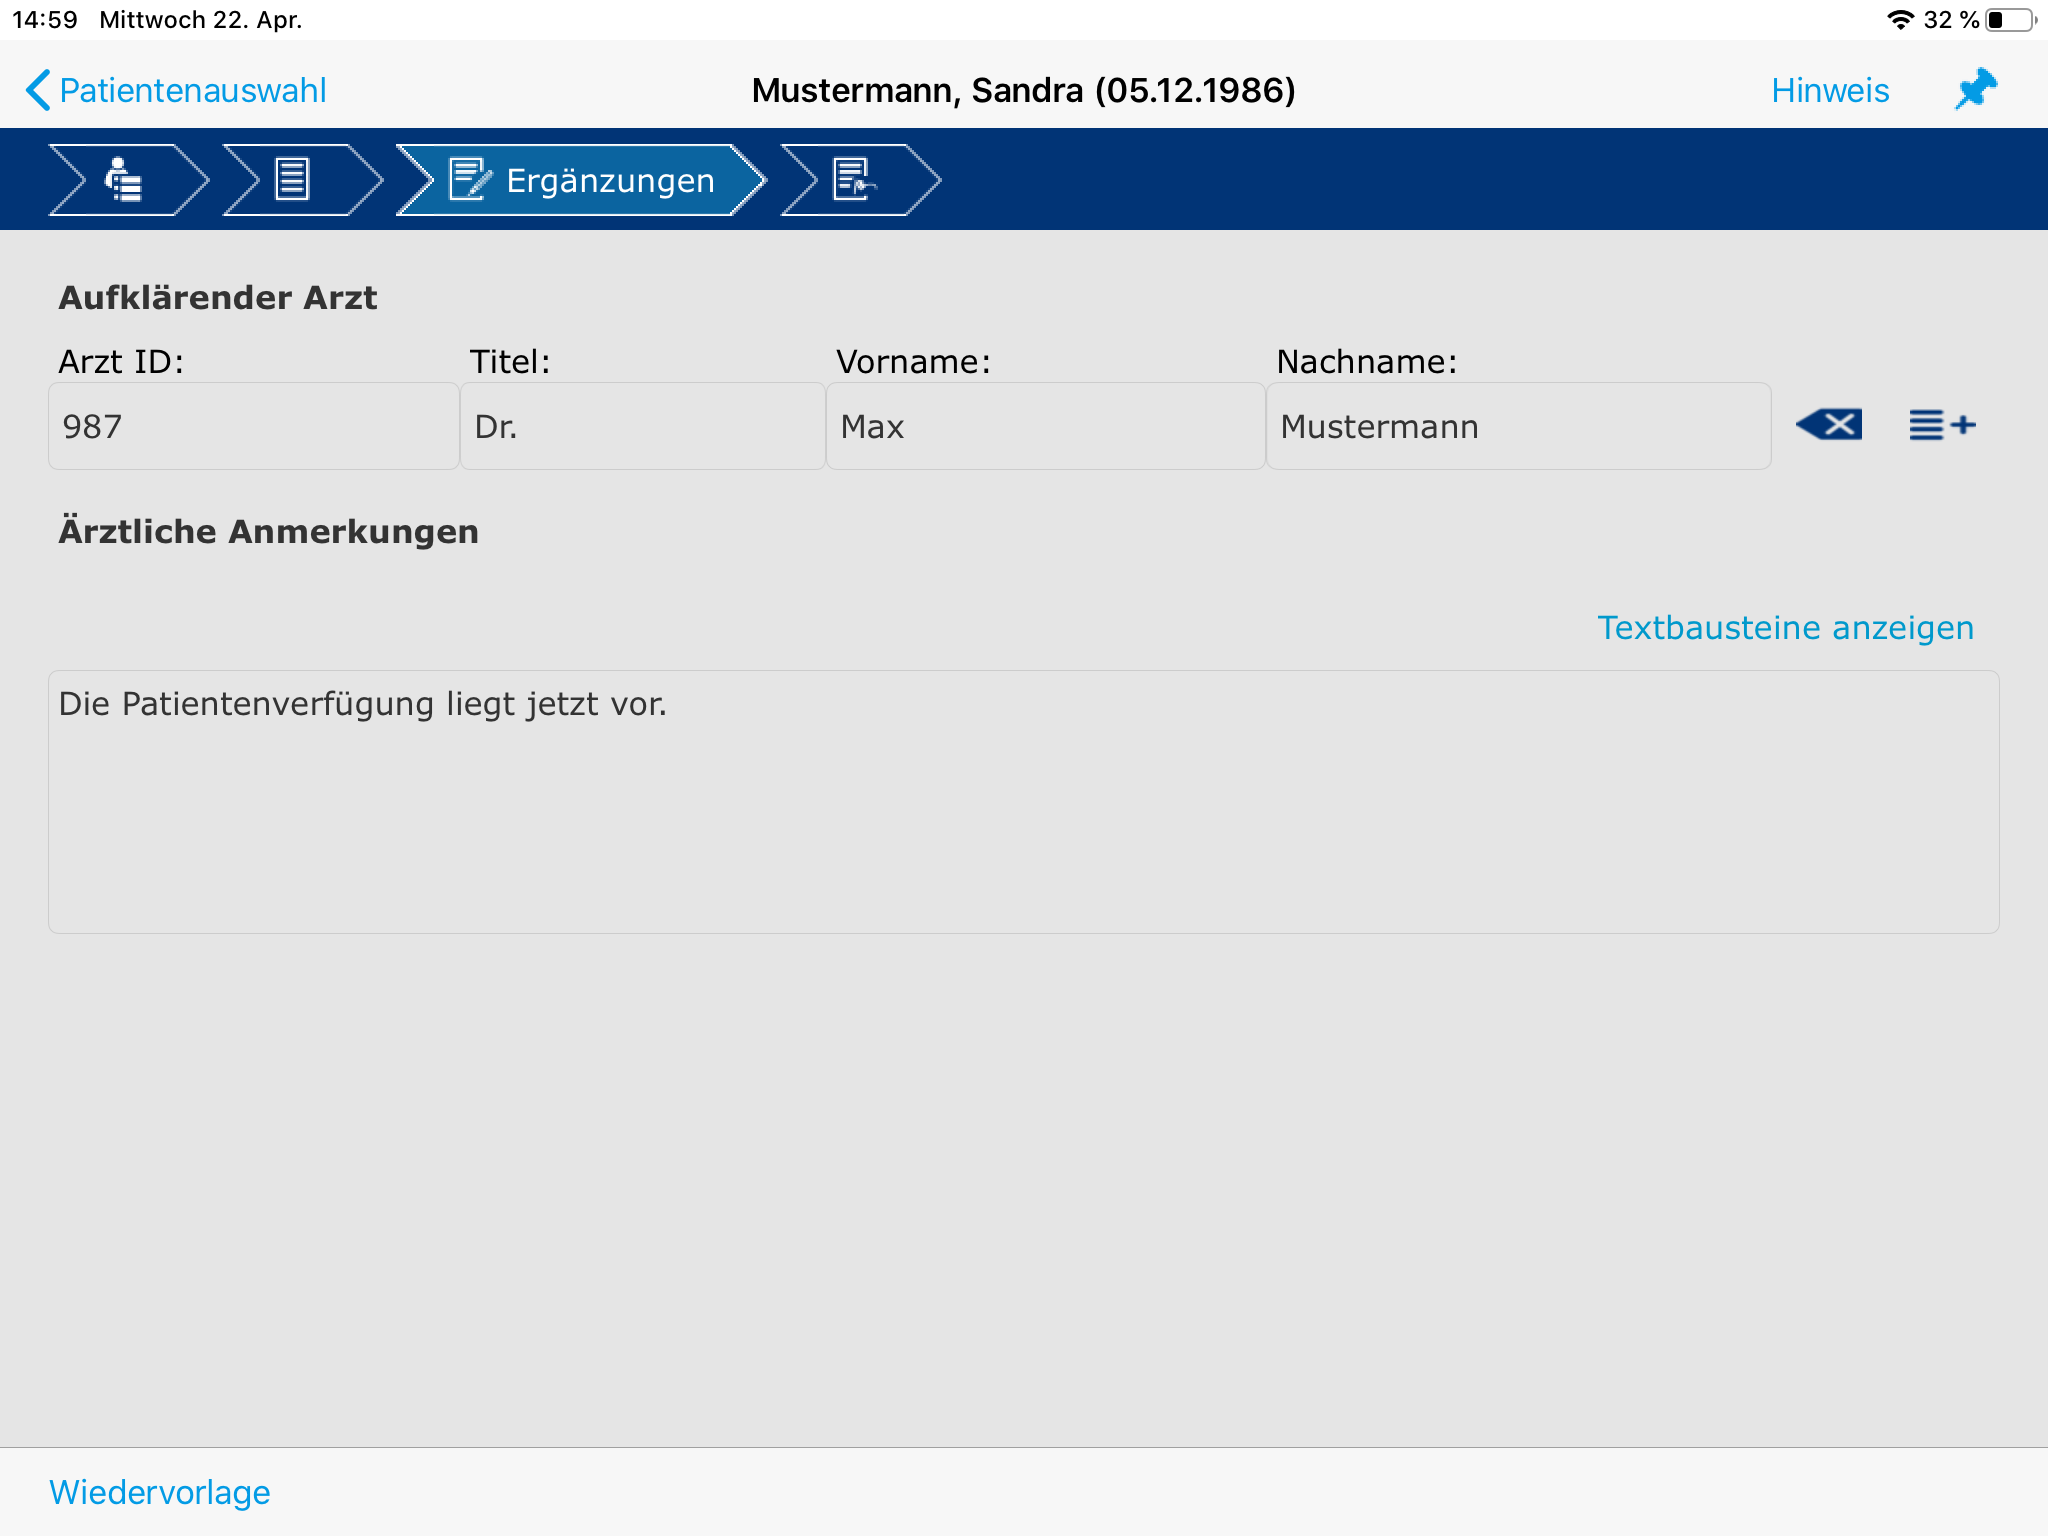Click the Wiedervorlage button
2048x1536 pixels.
coord(160,1492)
